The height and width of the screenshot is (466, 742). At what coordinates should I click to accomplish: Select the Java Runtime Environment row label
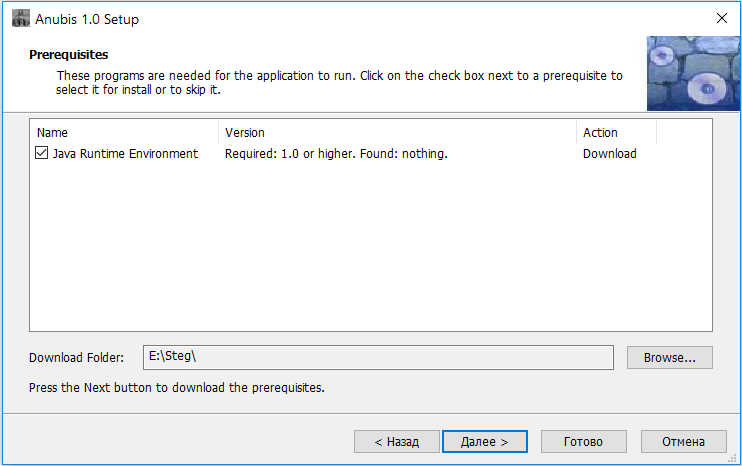(x=125, y=154)
